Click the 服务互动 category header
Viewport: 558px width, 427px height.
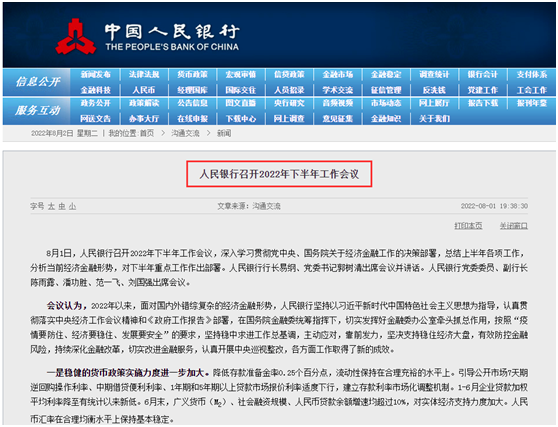38,111
